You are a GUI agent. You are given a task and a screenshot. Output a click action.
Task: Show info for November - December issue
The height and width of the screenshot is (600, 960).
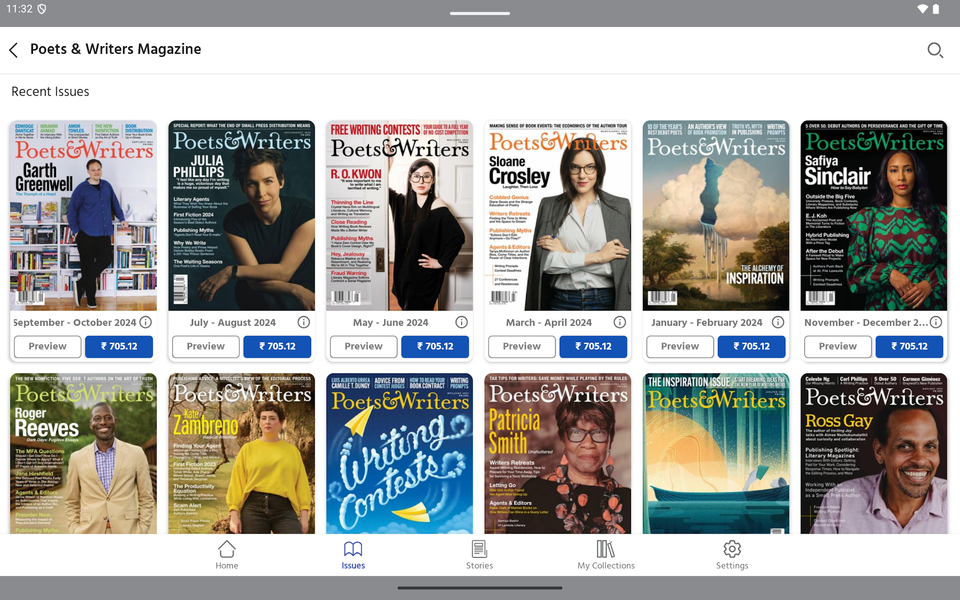tap(936, 322)
